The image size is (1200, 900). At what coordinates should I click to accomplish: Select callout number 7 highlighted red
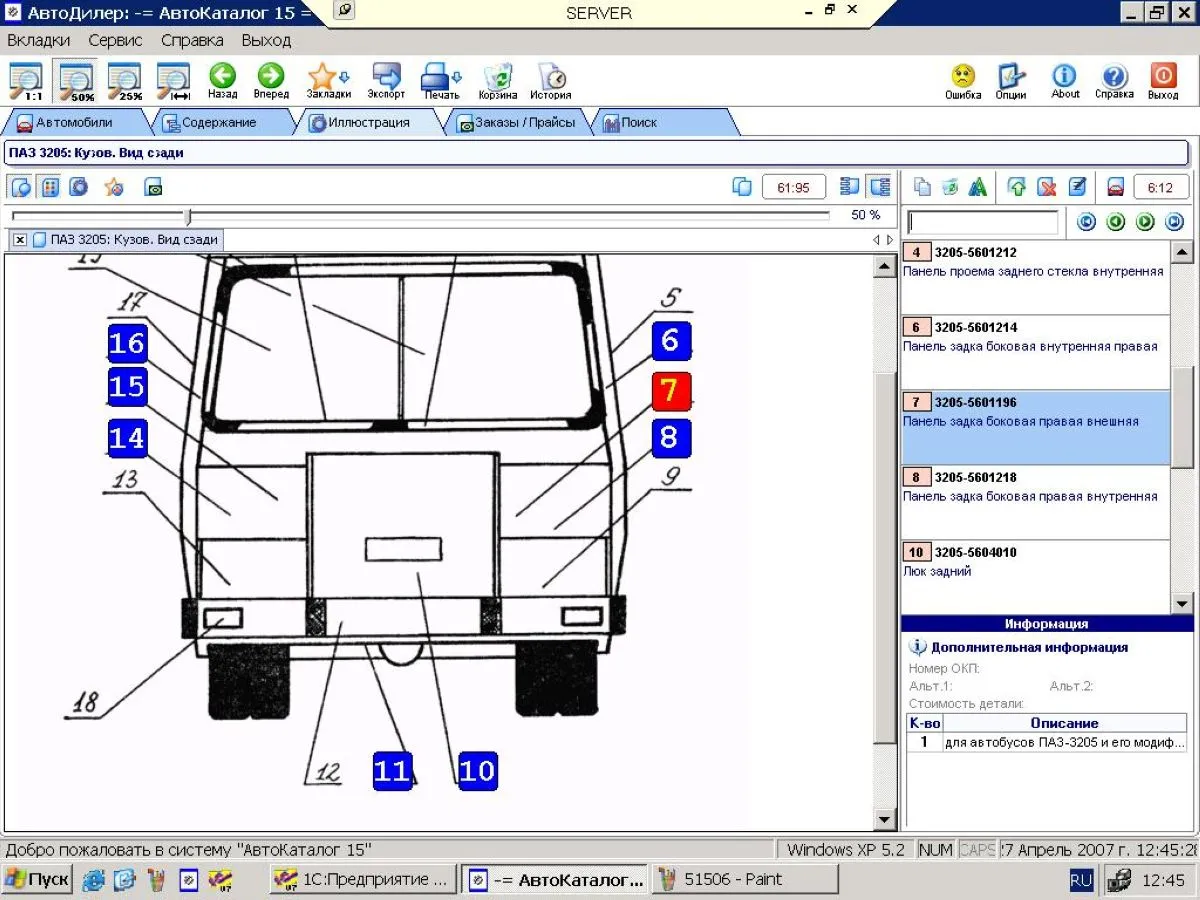click(x=670, y=391)
